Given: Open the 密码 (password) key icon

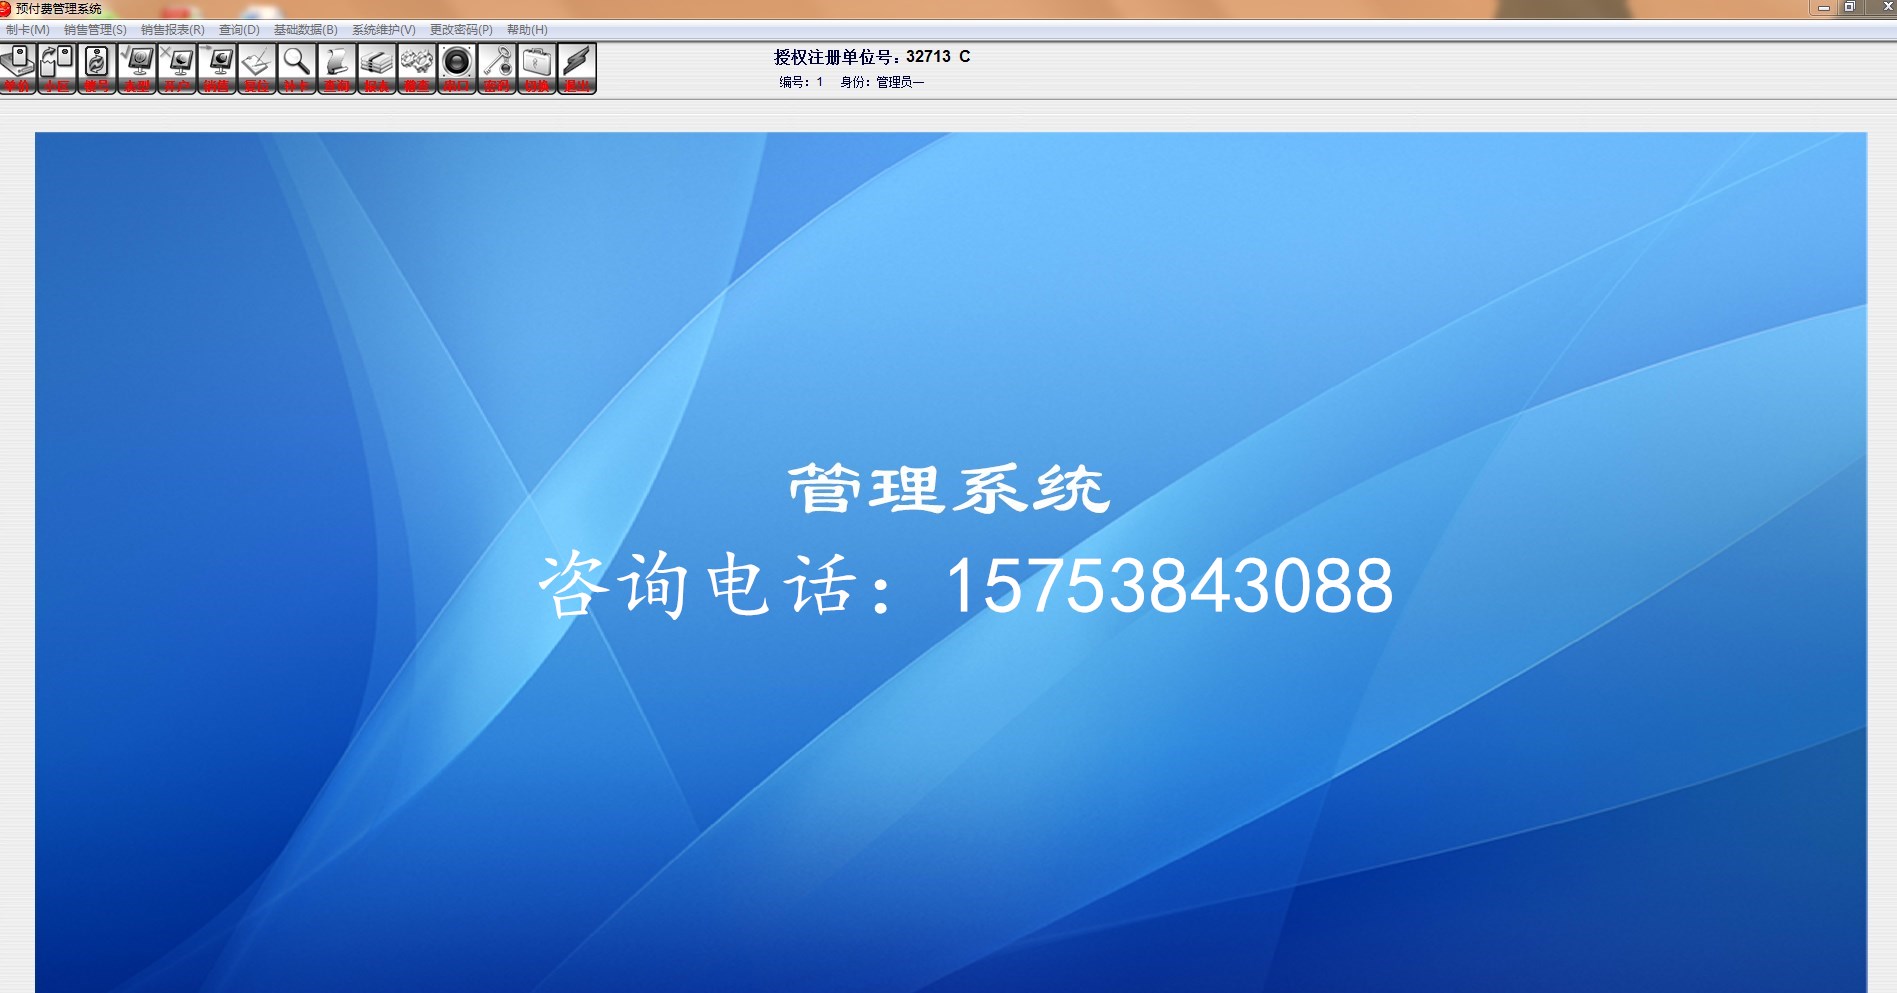Looking at the screenshot, I should coord(496,65).
